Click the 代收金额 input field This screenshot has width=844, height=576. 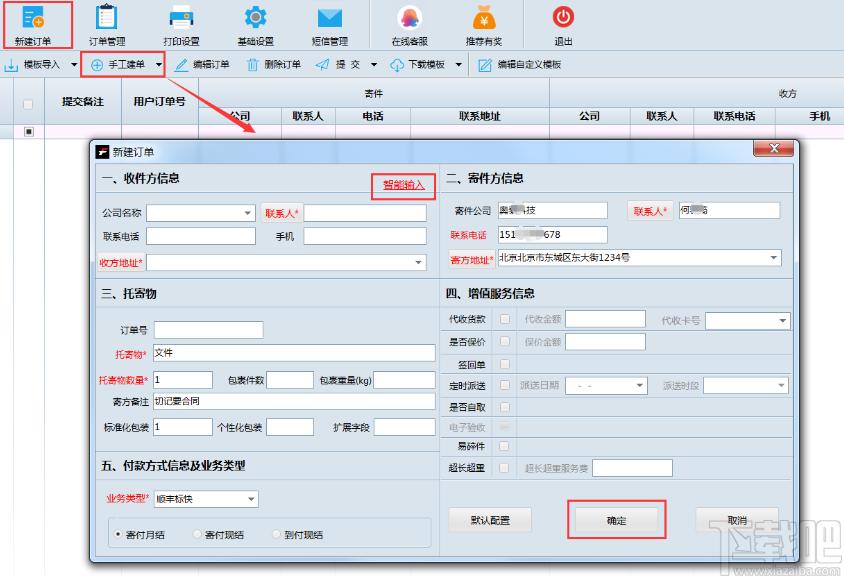(606, 319)
